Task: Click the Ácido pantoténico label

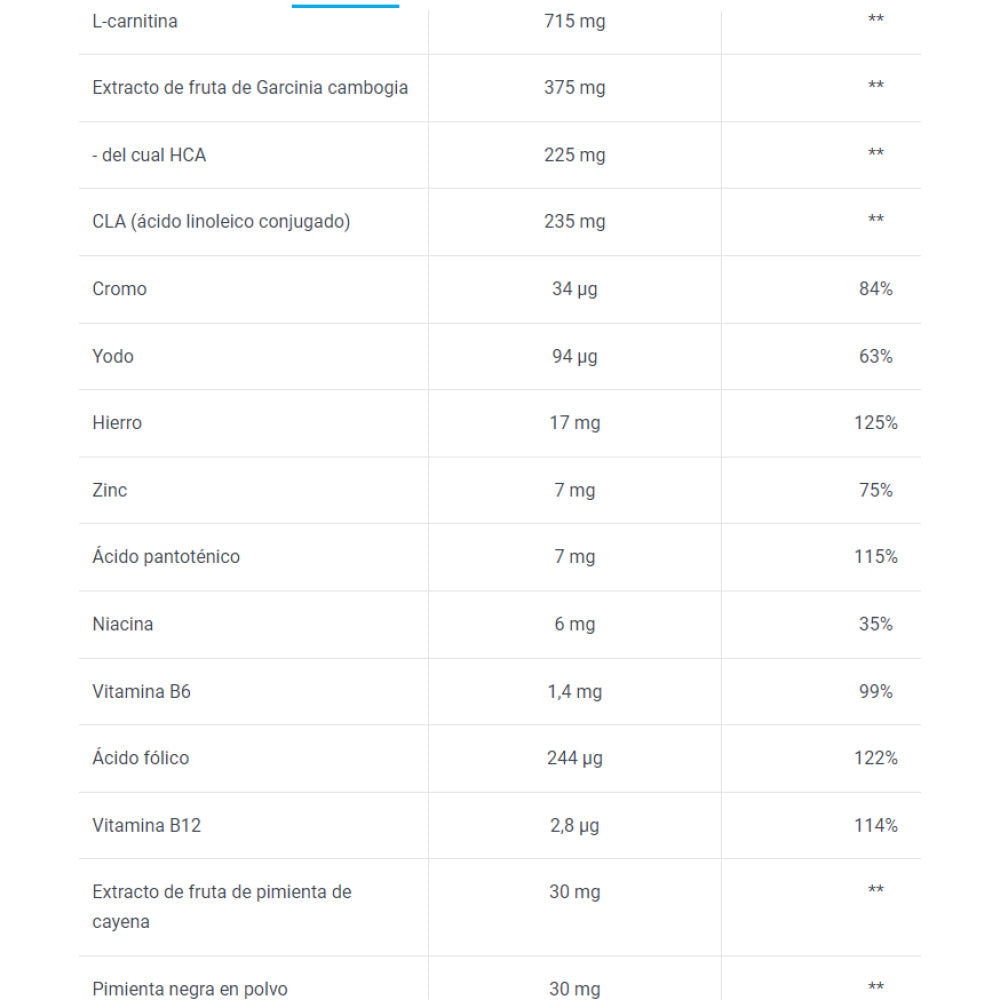Action: pyautogui.click(x=166, y=557)
